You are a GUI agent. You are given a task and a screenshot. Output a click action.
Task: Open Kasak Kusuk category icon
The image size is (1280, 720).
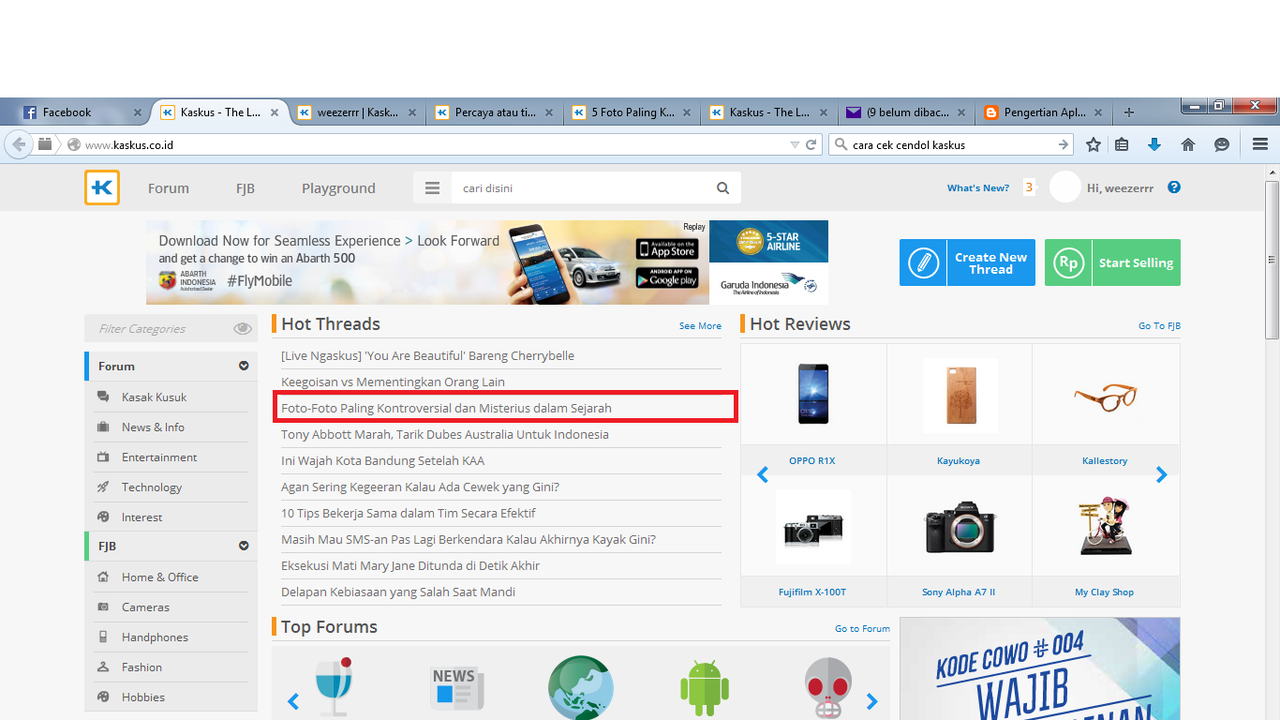coord(103,397)
